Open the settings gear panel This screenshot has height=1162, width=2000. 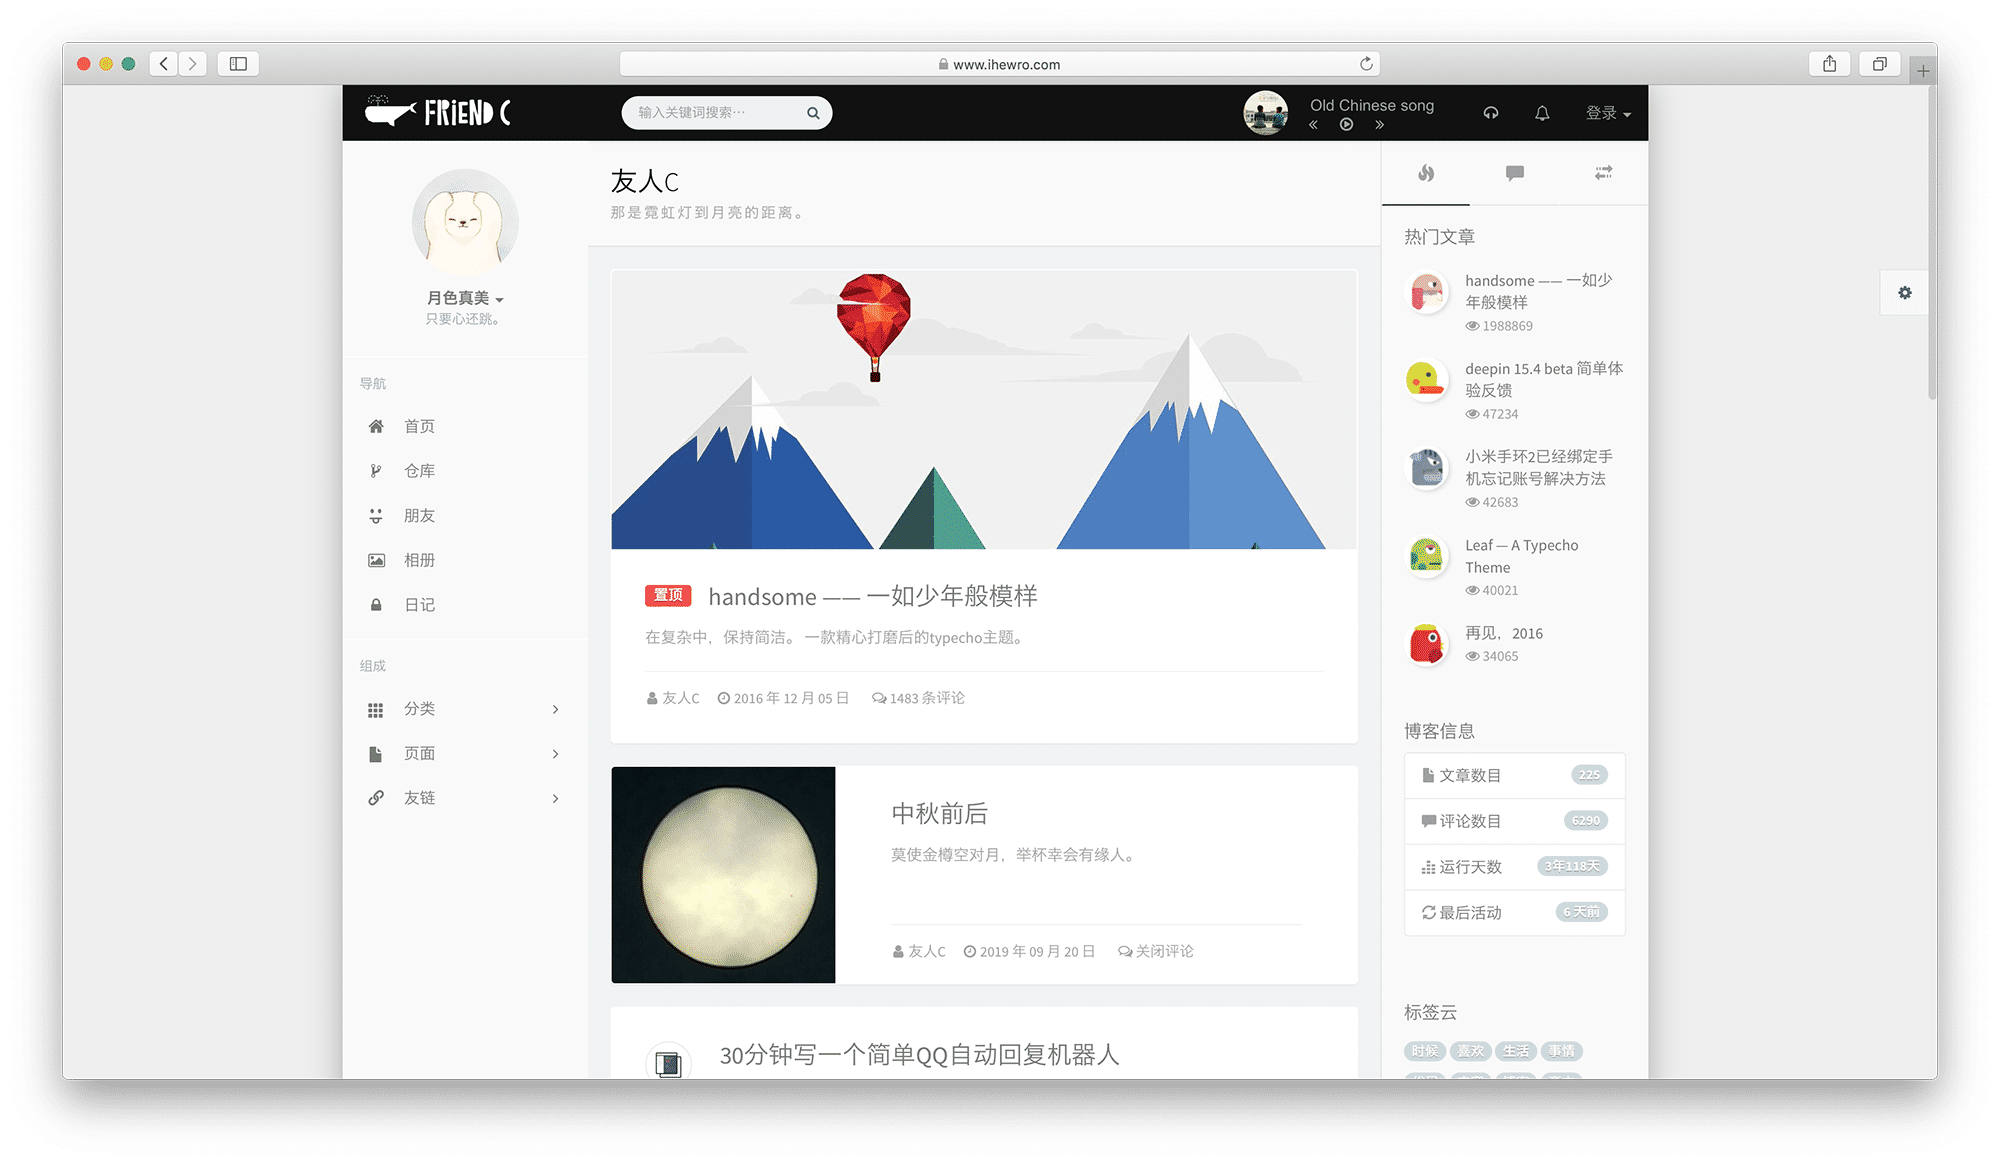(1904, 293)
